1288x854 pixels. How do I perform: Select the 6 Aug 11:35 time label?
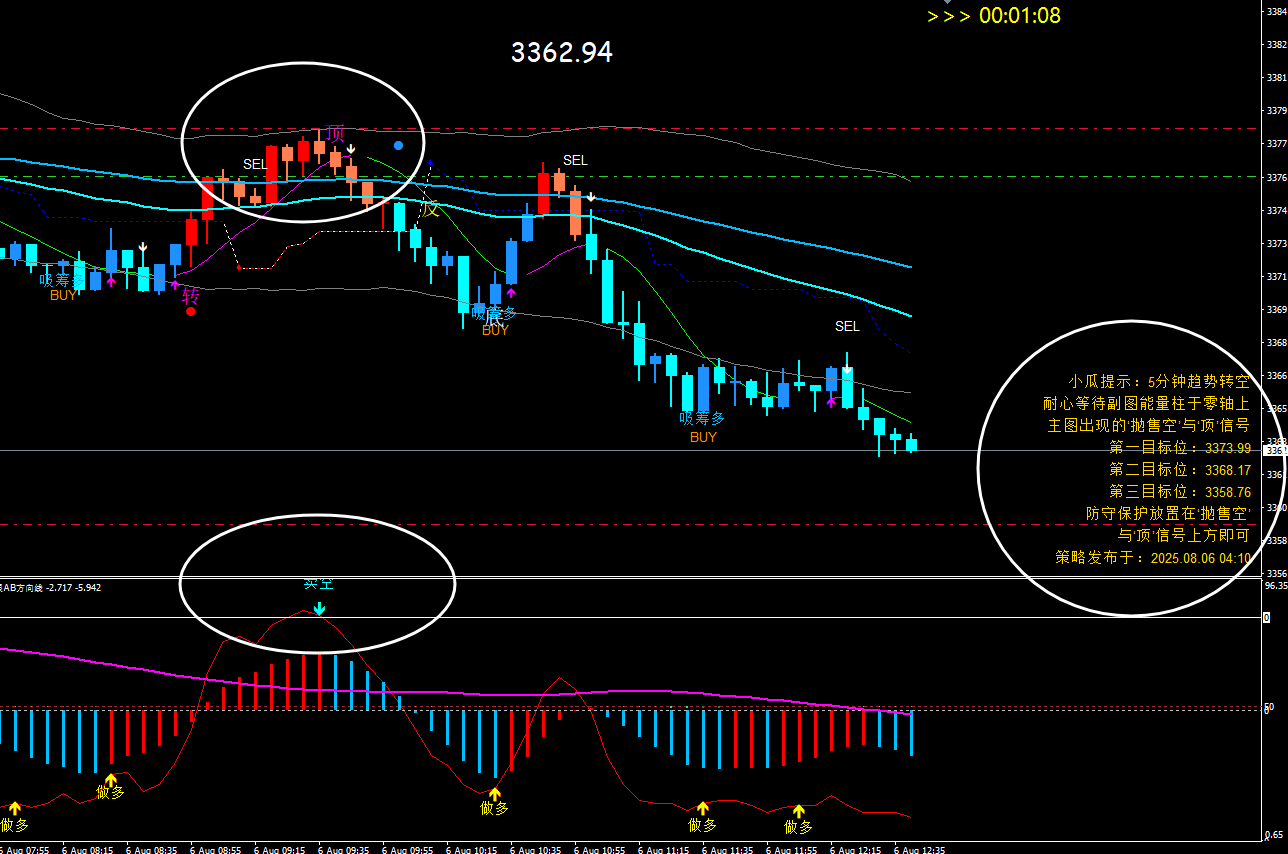(729, 849)
